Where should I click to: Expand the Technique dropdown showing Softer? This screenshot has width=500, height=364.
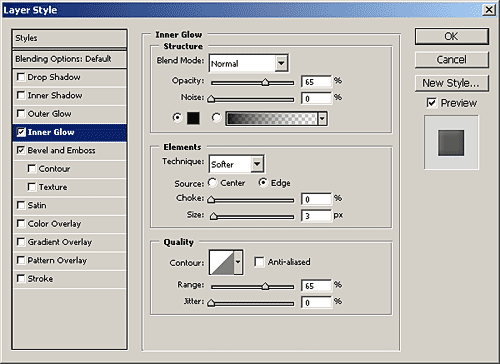click(x=236, y=164)
